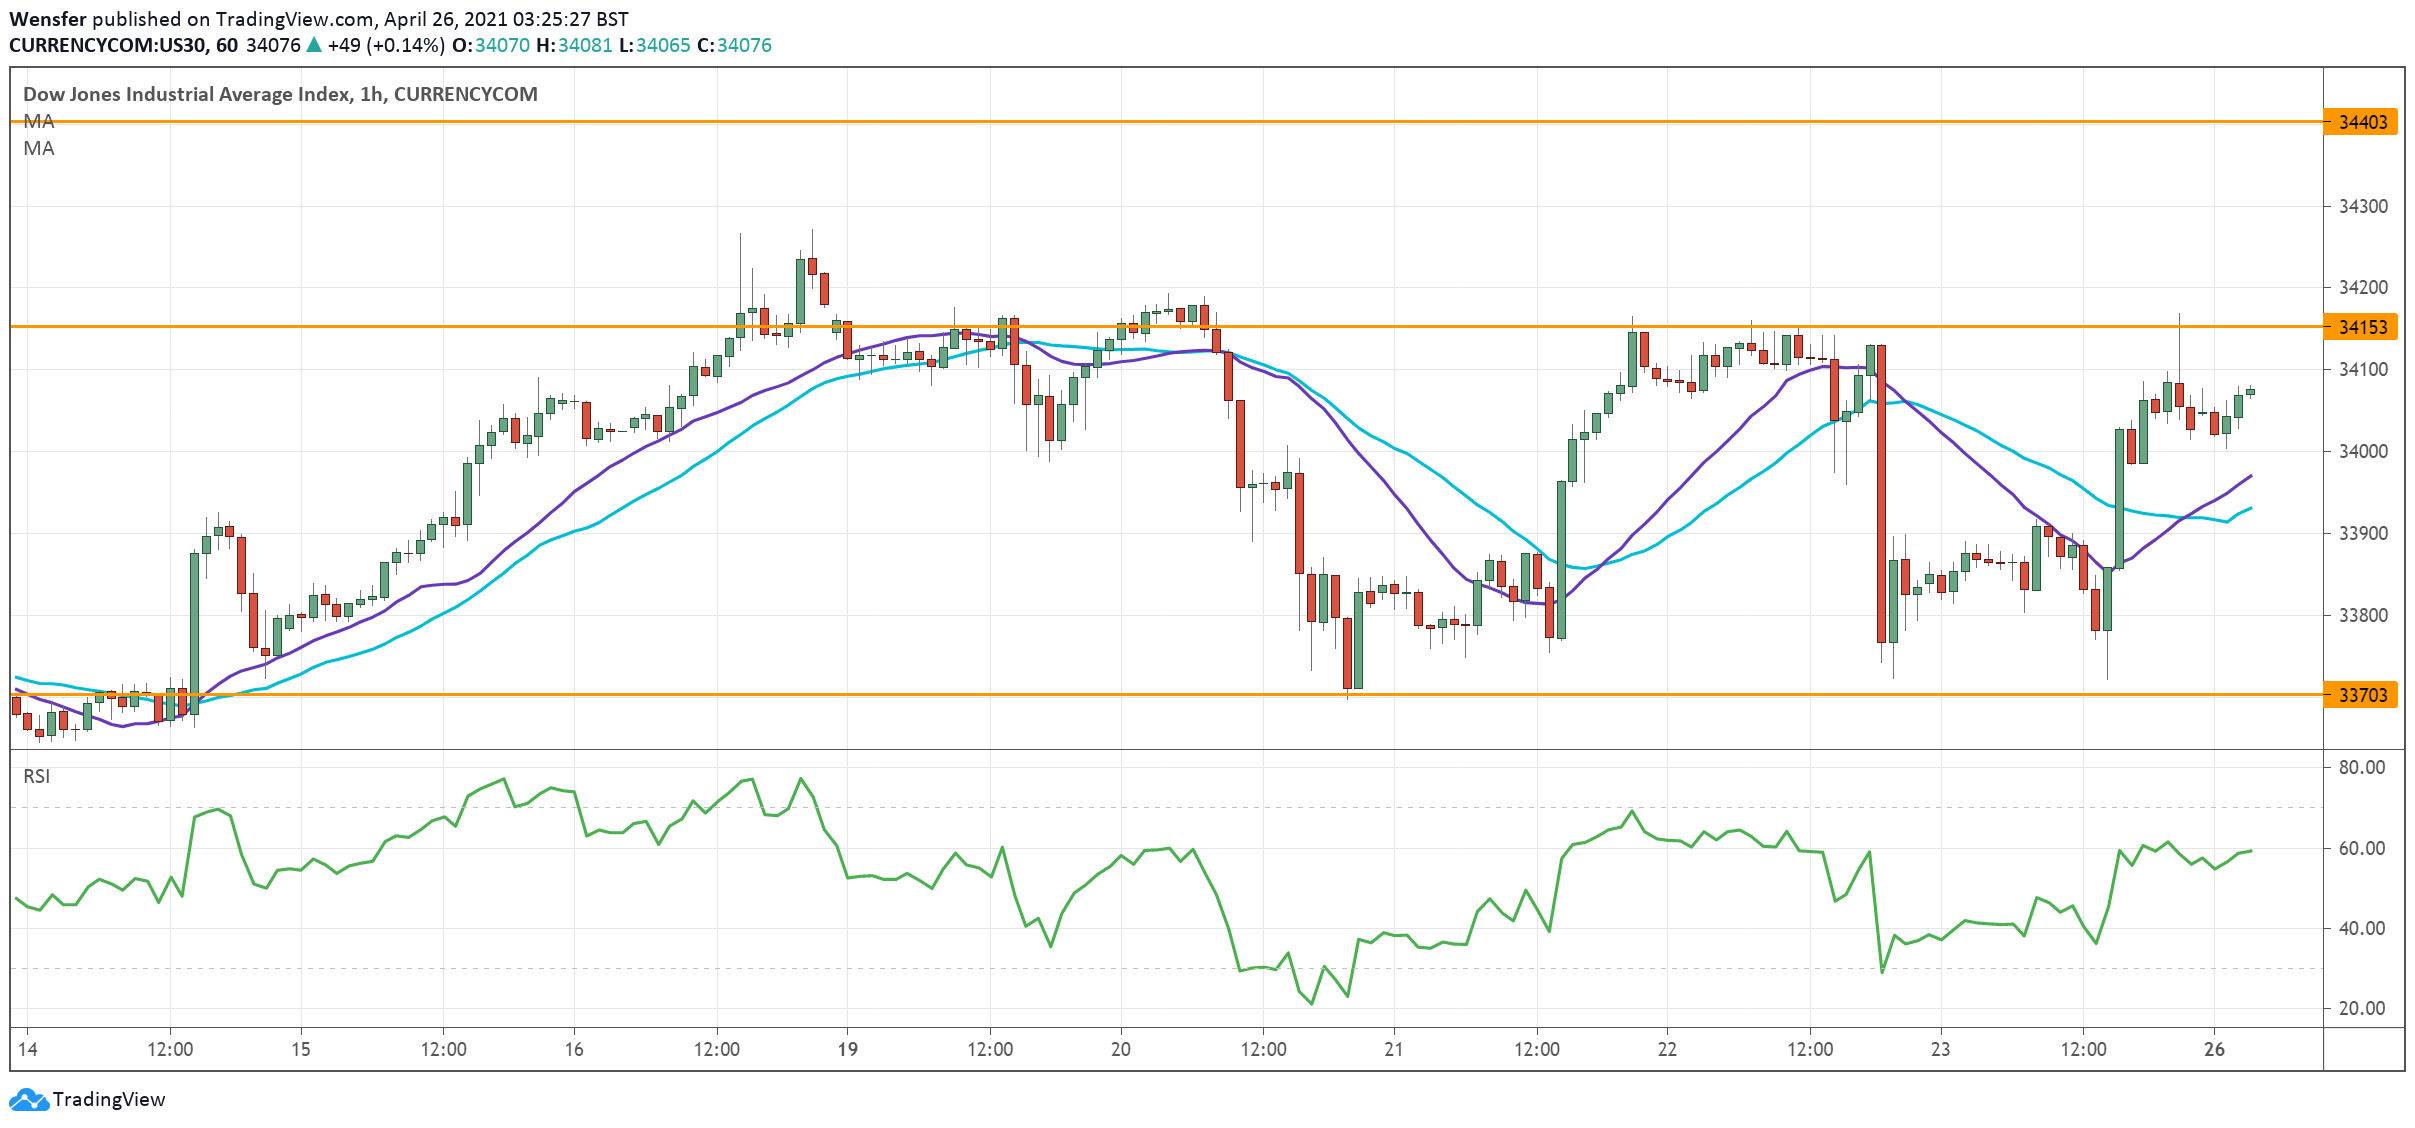2415x1128 pixels.
Task: Click the green up-arrow beside price 34076
Action: [x=314, y=45]
